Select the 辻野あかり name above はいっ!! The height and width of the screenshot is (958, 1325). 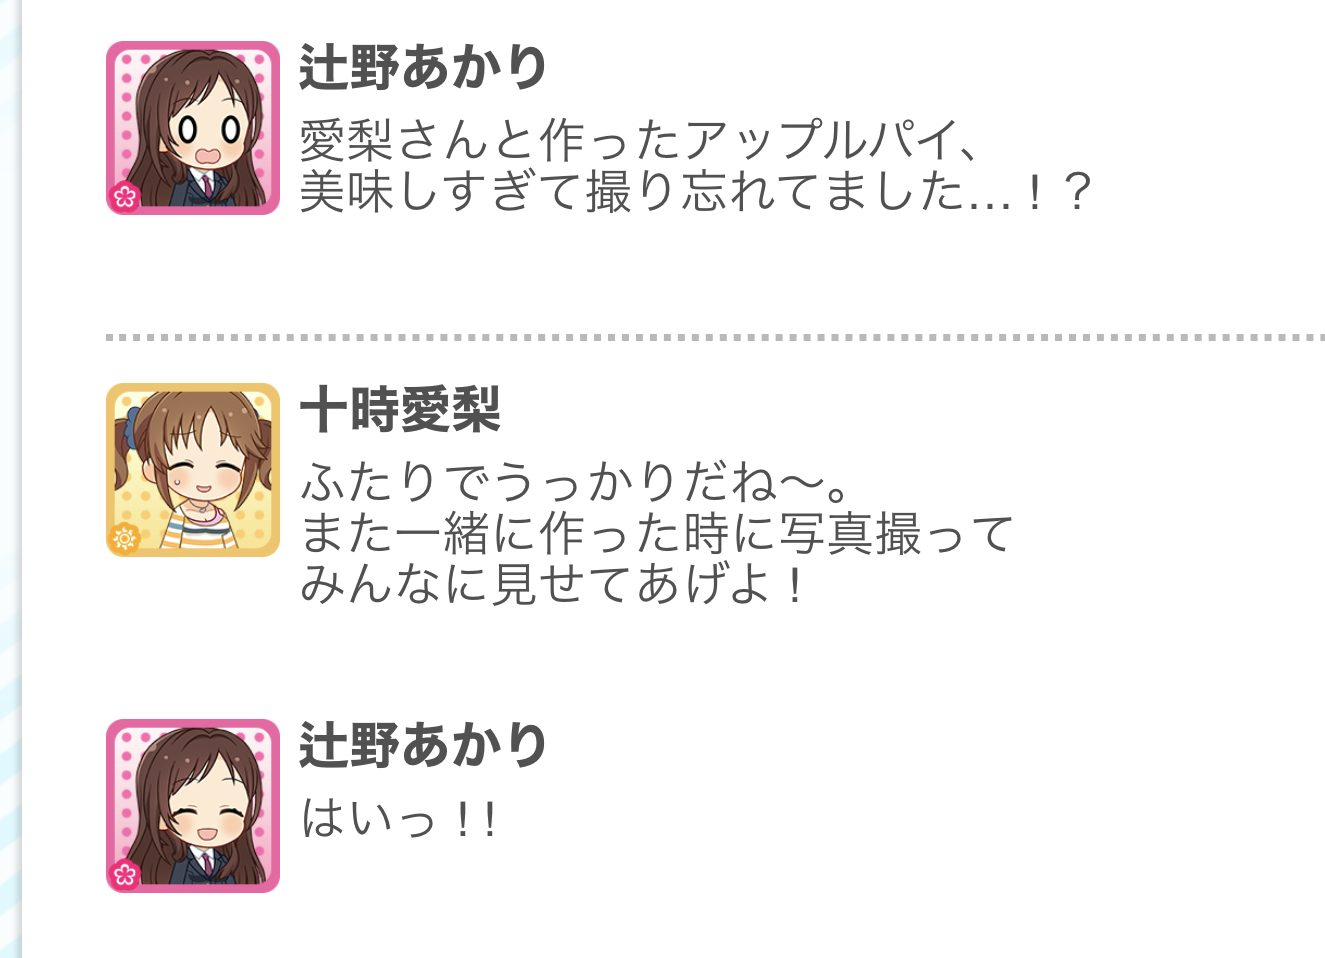(x=423, y=746)
